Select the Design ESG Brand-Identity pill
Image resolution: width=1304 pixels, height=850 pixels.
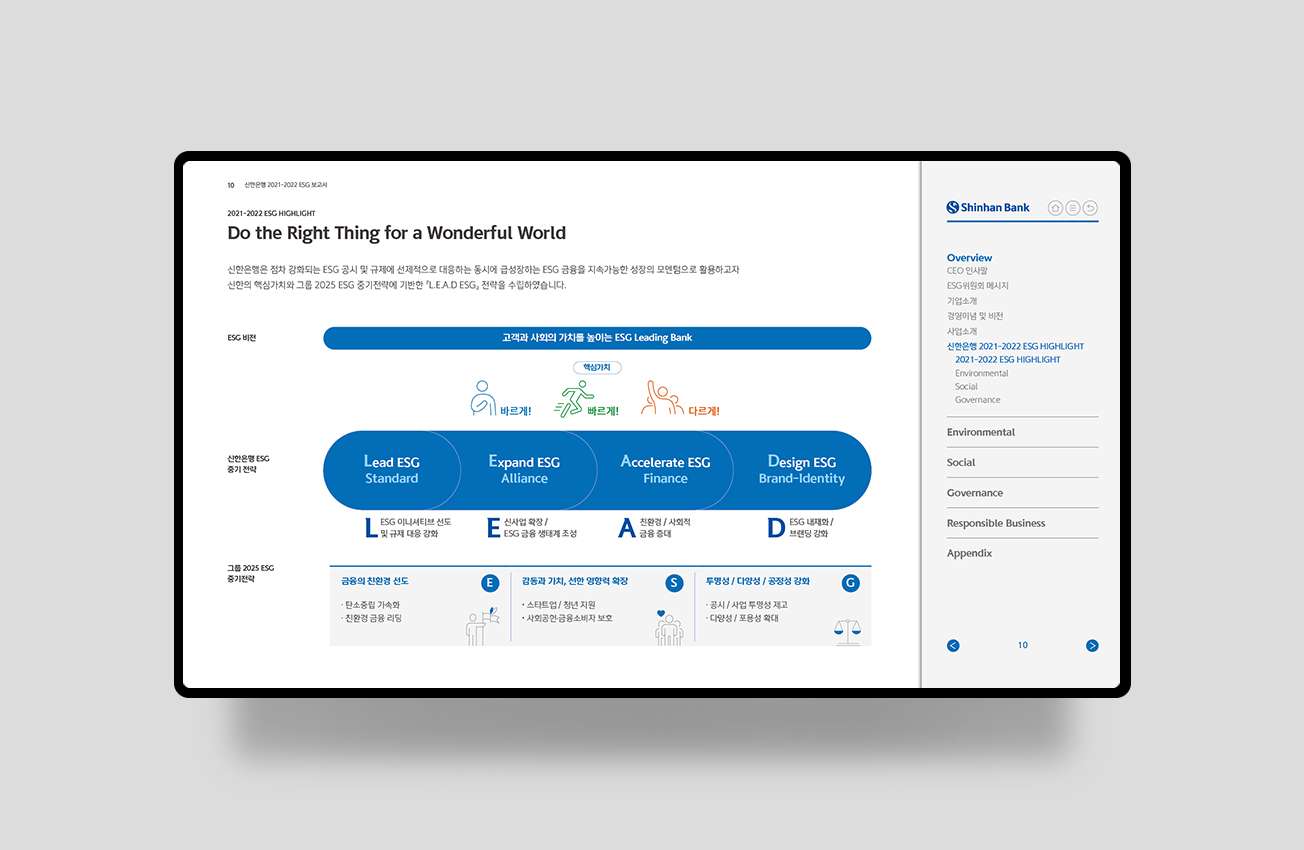pyautogui.click(x=802, y=470)
